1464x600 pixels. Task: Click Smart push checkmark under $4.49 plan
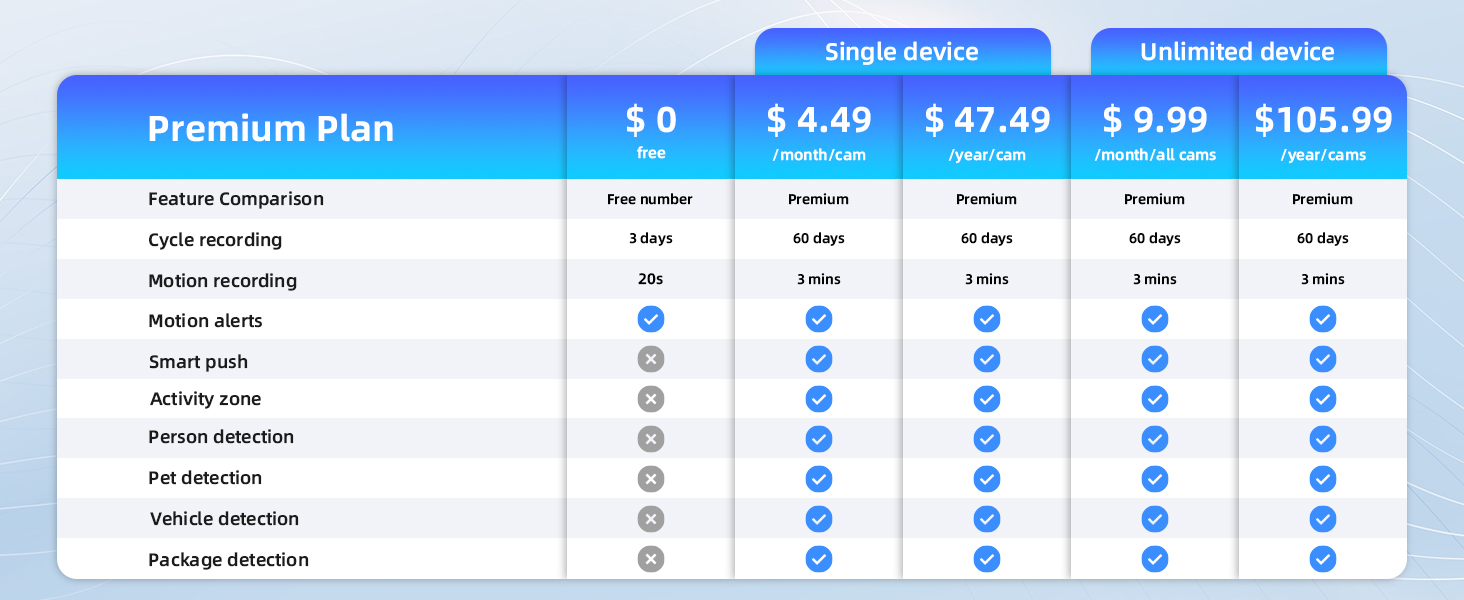819,360
